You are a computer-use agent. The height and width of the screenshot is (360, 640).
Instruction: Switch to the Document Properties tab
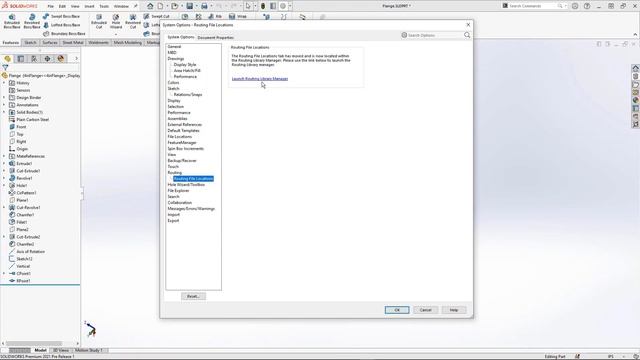pos(216,38)
